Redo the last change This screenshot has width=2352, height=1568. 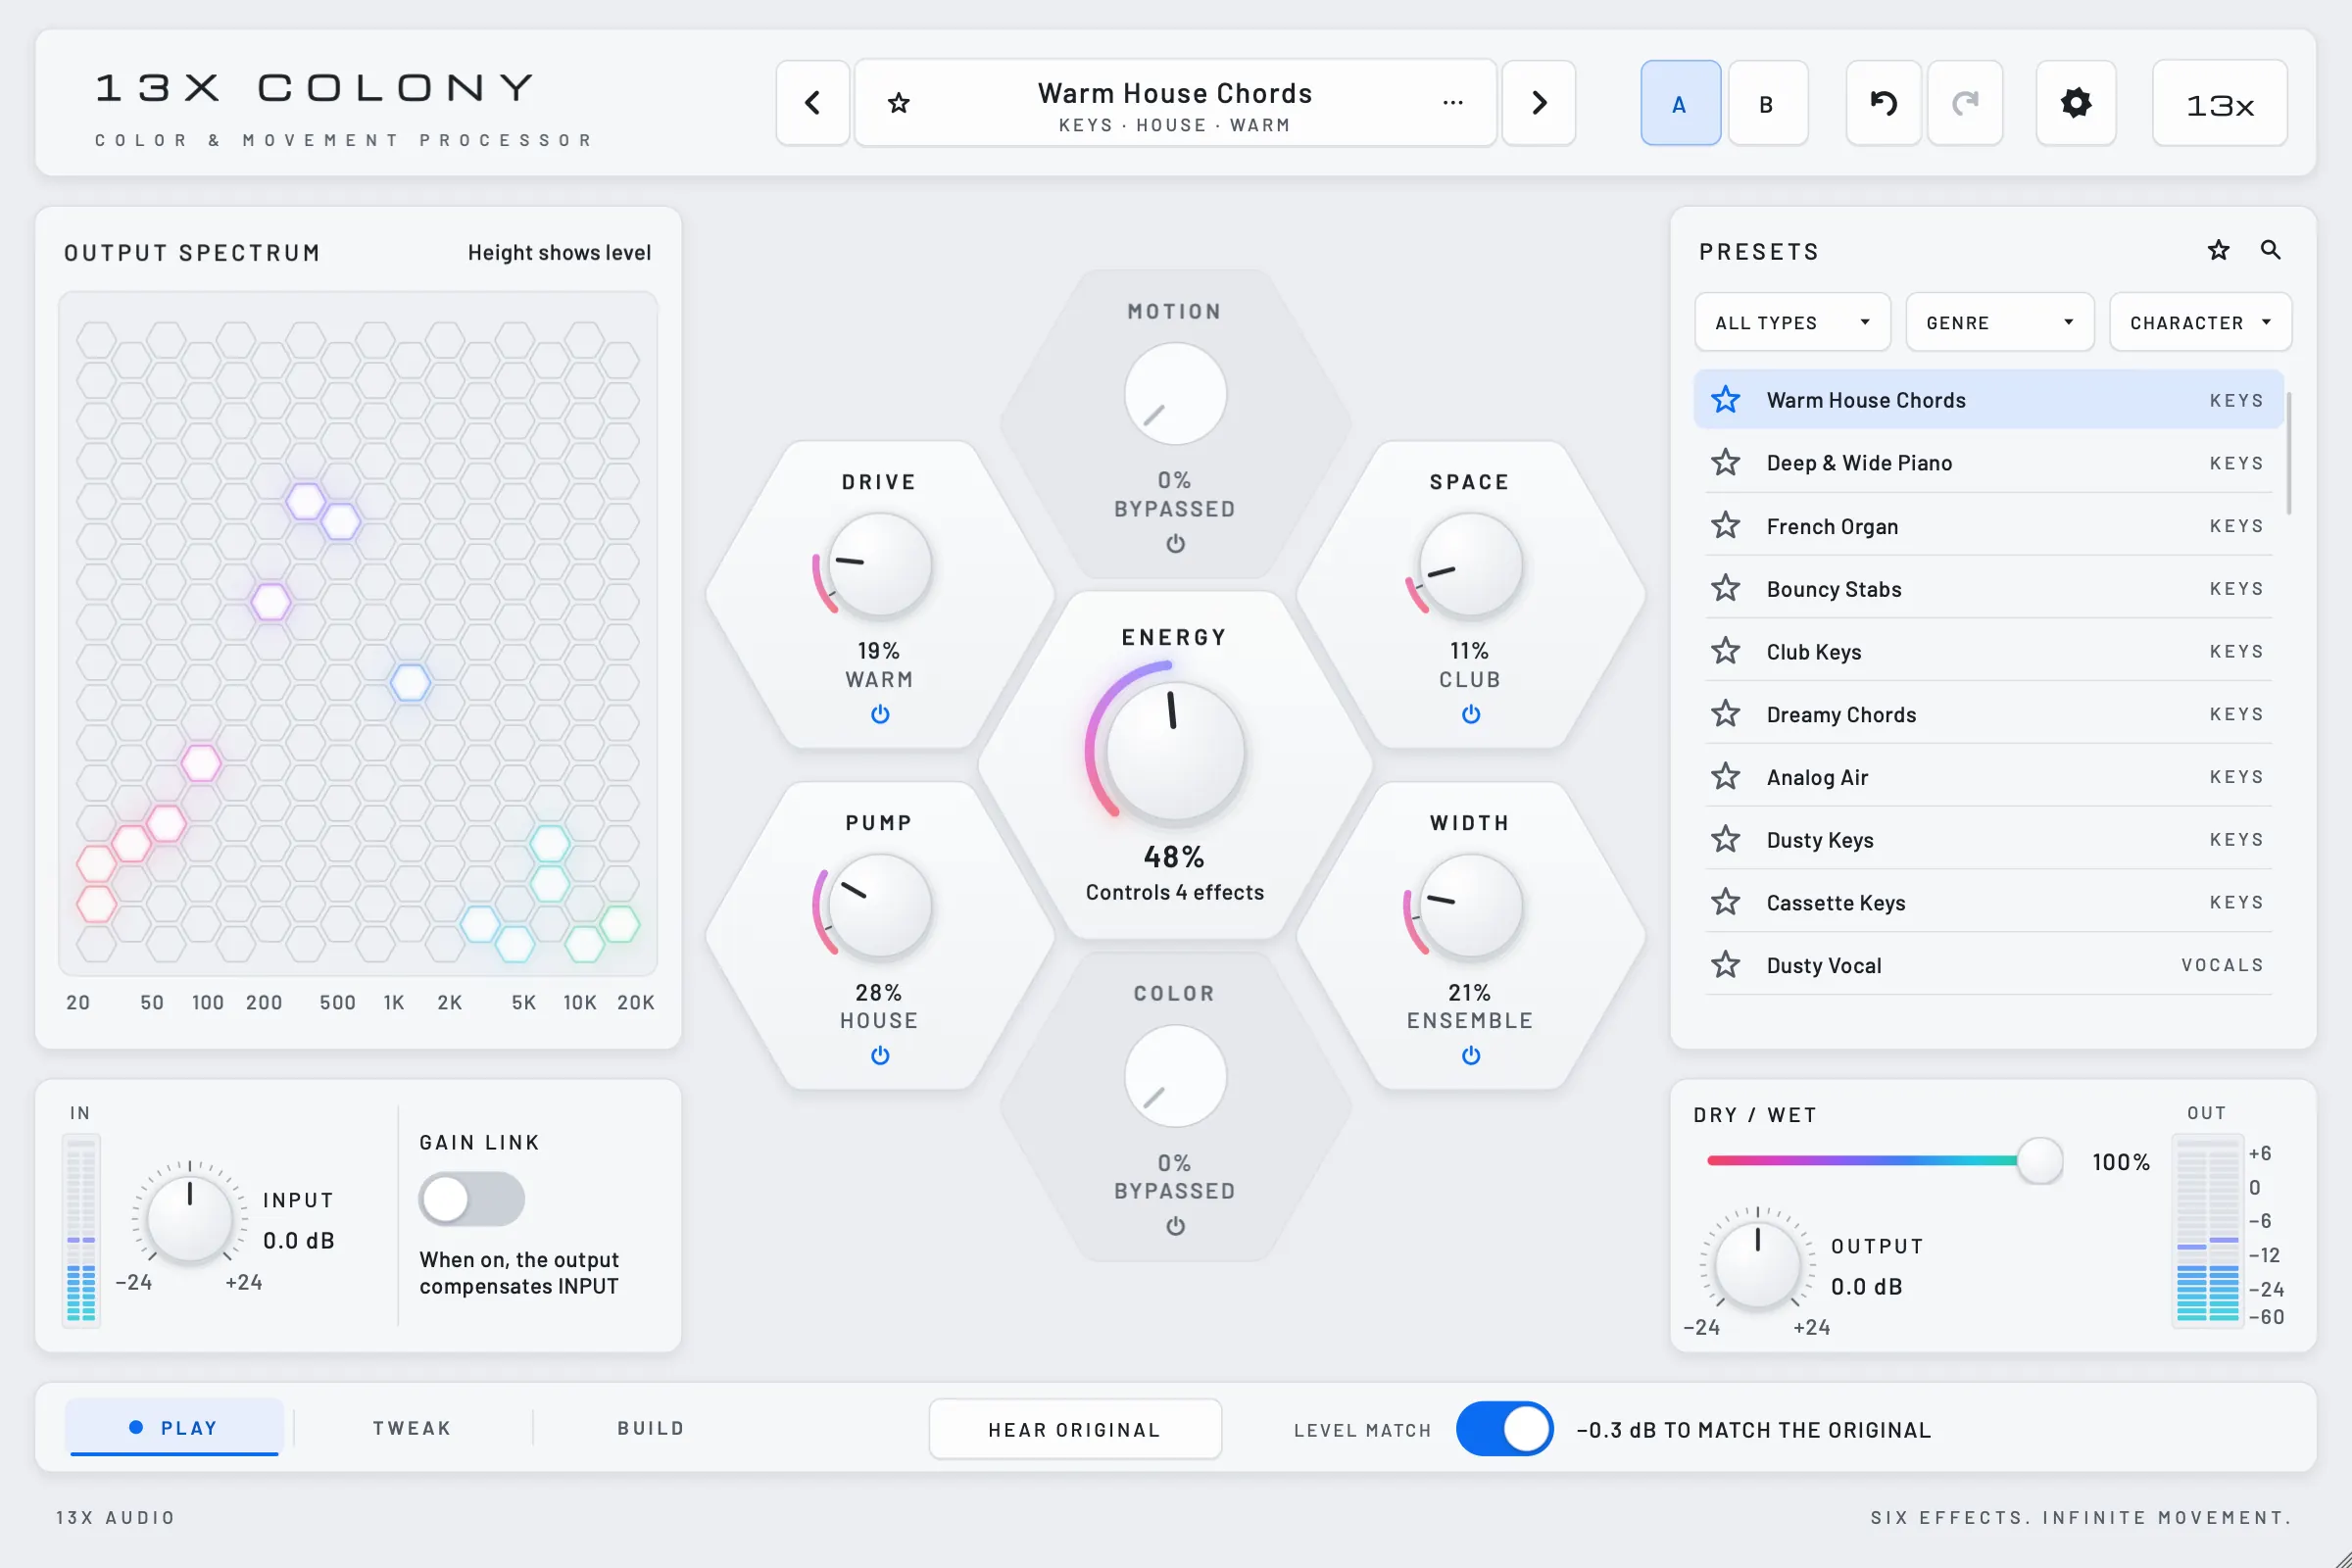1965,103
